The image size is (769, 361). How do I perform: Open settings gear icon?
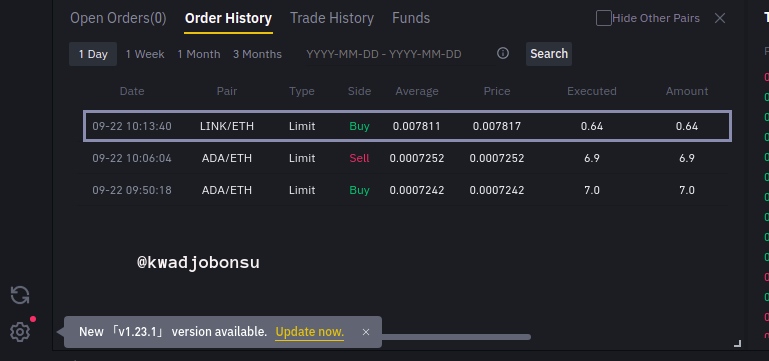coord(20,332)
